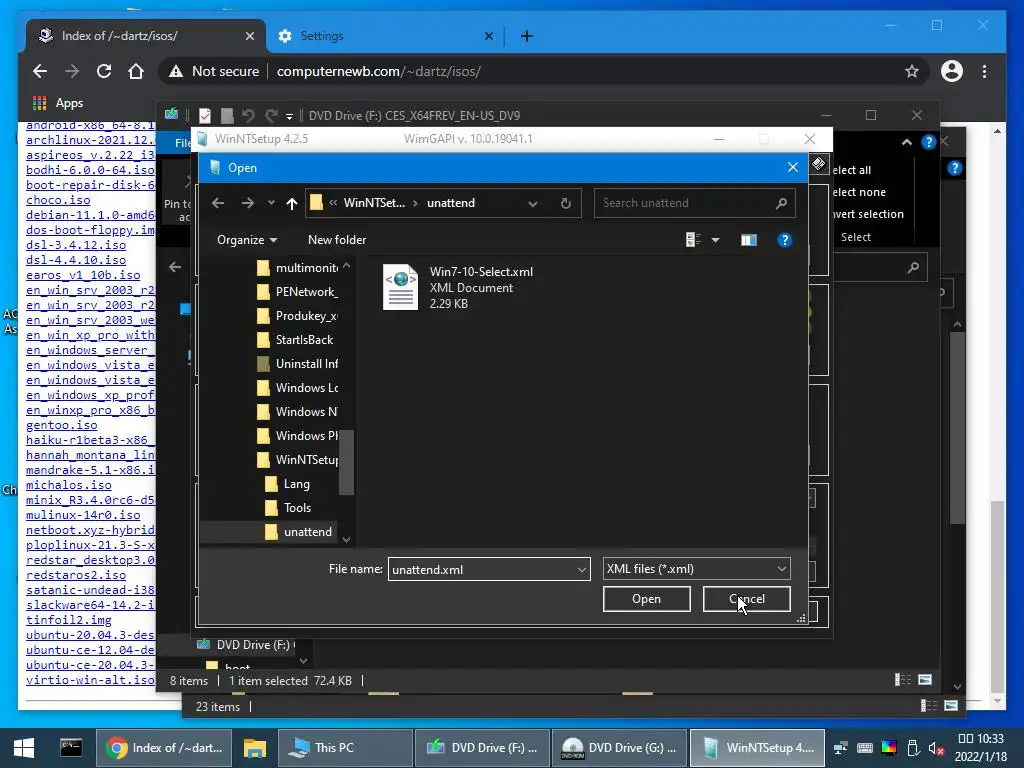The height and width of the screenshot is (768, 1024).
Task: Open the Organize menu
Action: tap(247, 240)
